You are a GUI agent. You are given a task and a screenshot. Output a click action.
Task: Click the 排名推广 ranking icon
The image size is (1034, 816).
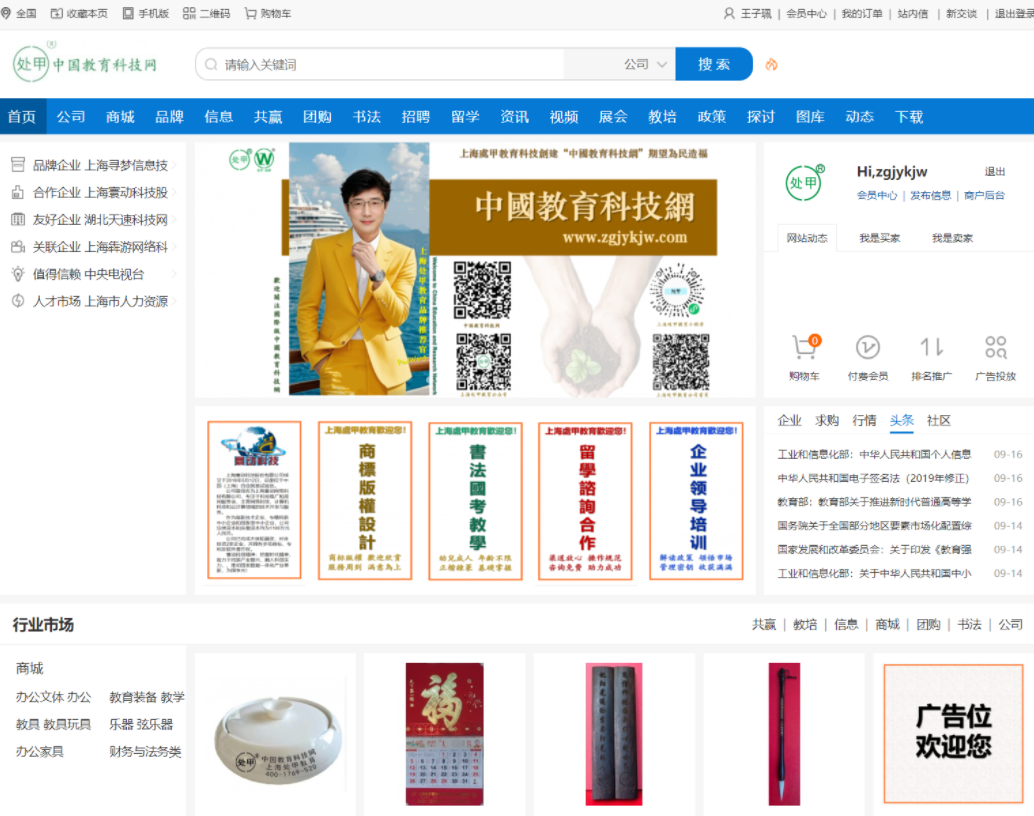(932, 347)
